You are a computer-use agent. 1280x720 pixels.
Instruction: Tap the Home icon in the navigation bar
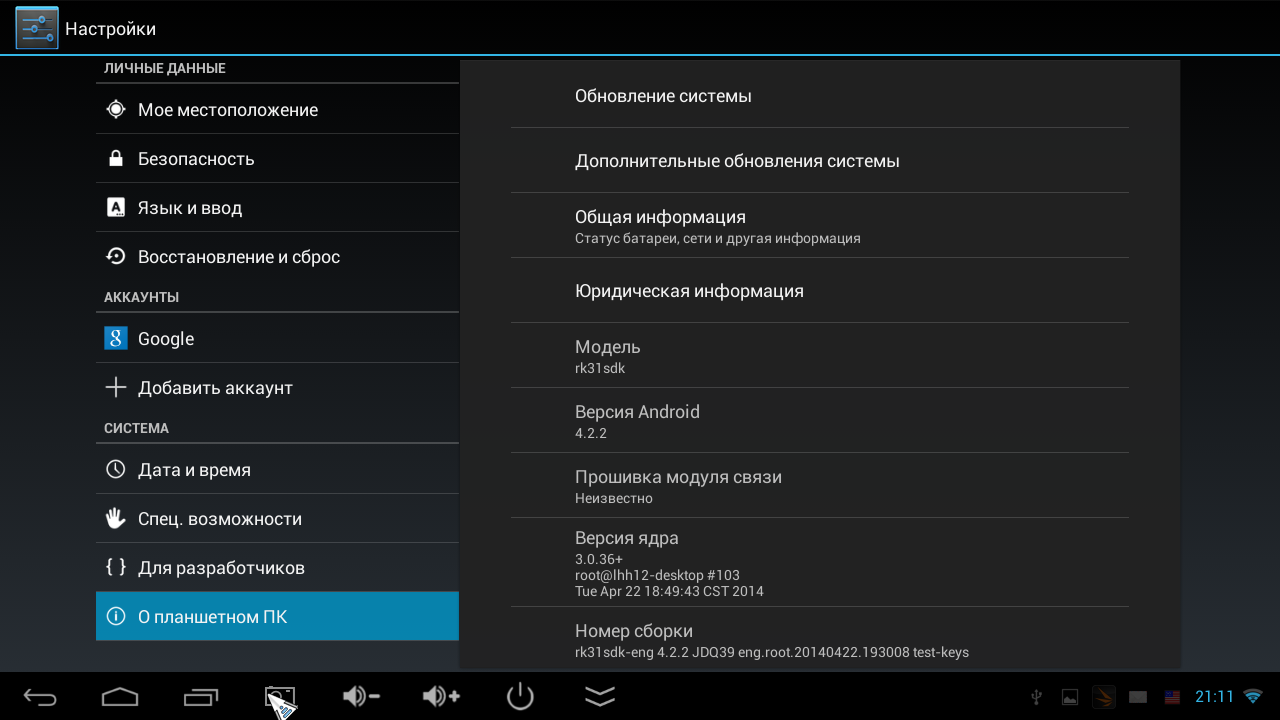tap(120, 695)
